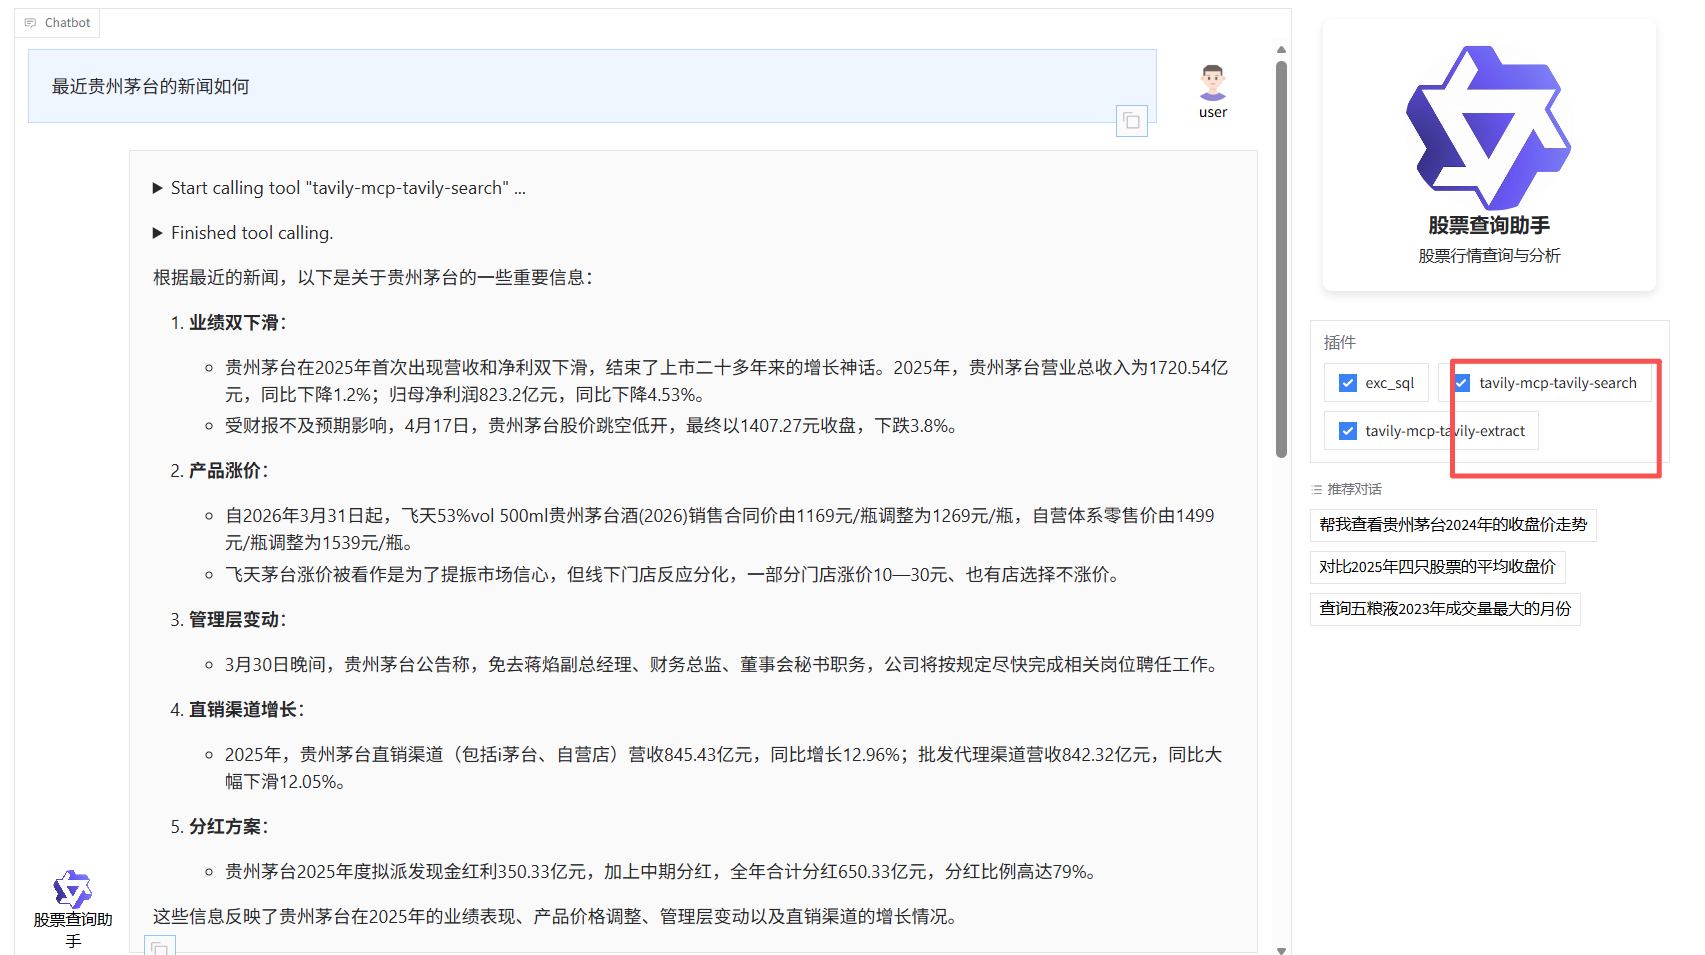Click the chat scrollbar up arrow
This screenshot has height=955, width=1705.
tap(1281, 49)
